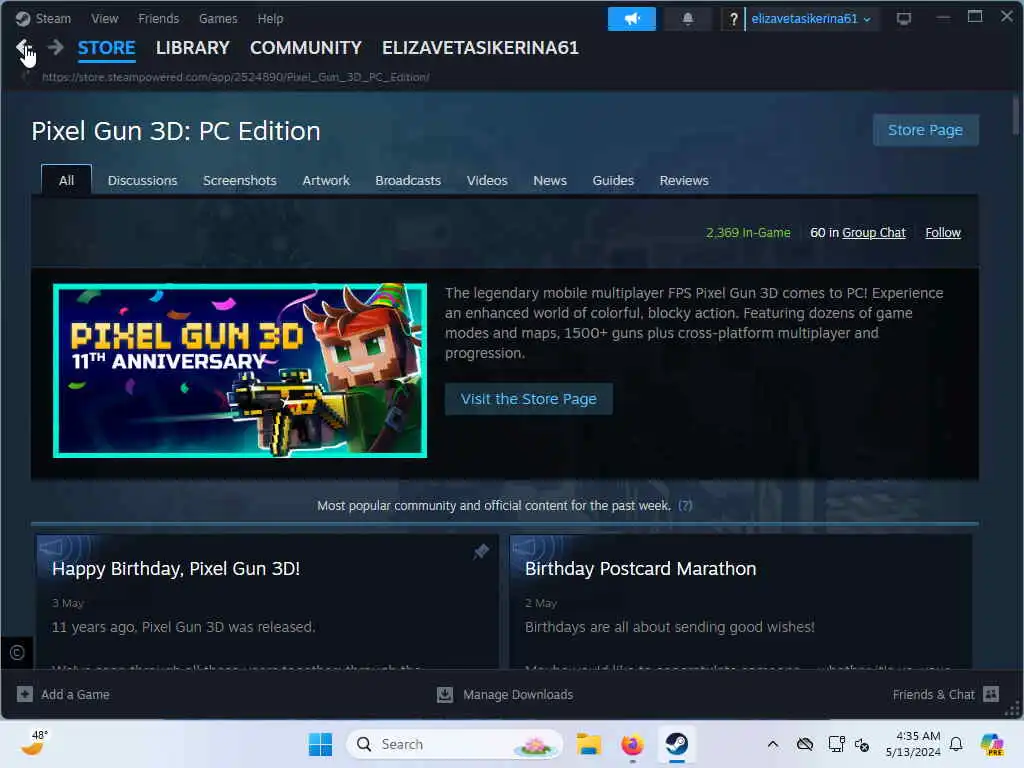Open Windows notification bell in tray
The height and width of the screenshot is (768, 1024).
[956, 744]
